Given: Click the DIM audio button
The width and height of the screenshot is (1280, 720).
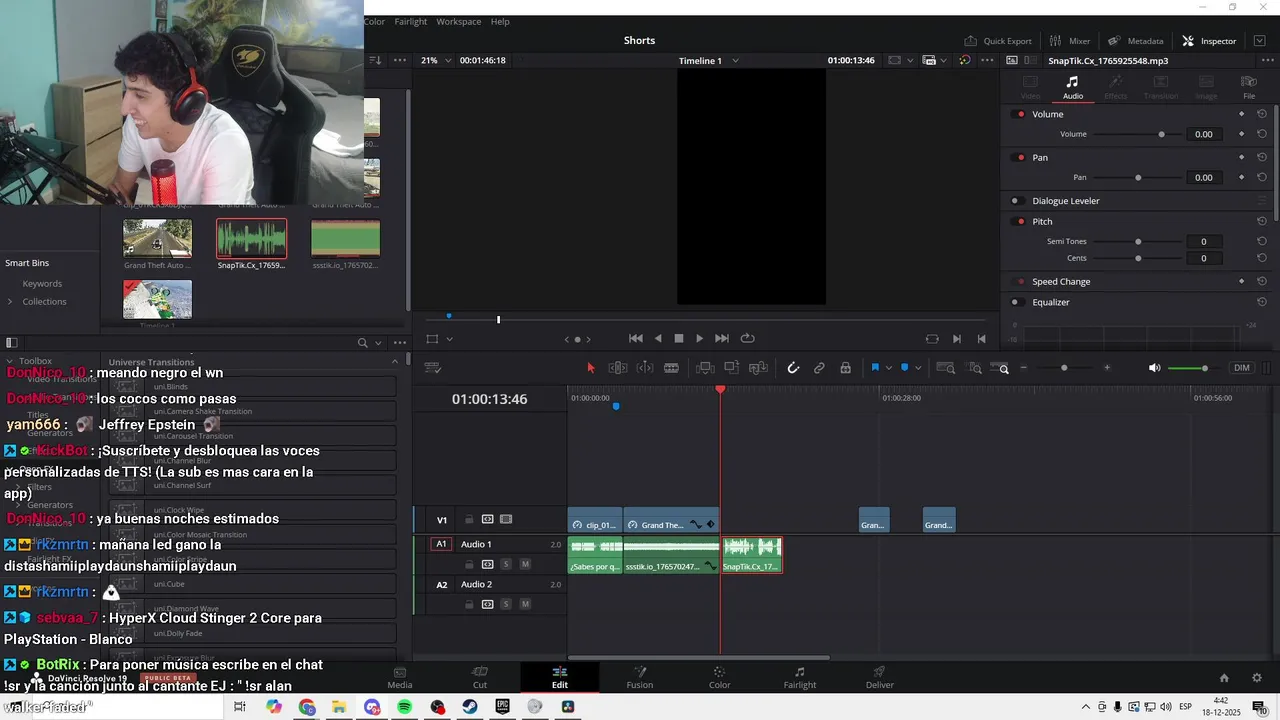Looking at the screenshot, I should point(1241,368).
